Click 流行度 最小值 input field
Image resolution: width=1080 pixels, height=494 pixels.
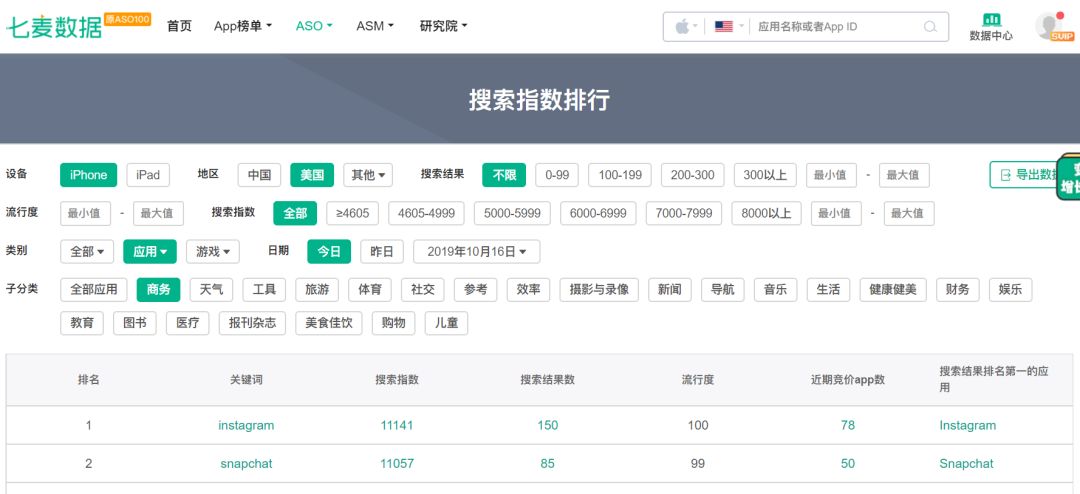(x=85, y=214)
